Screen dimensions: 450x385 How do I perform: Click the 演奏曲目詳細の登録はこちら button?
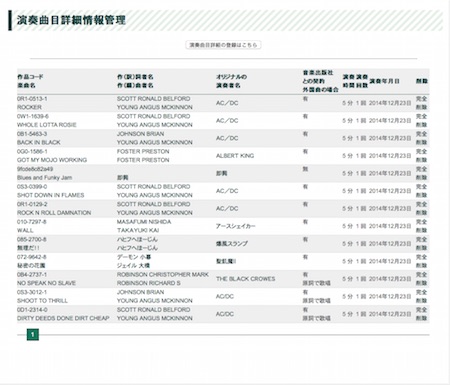[x=223, y=45]
